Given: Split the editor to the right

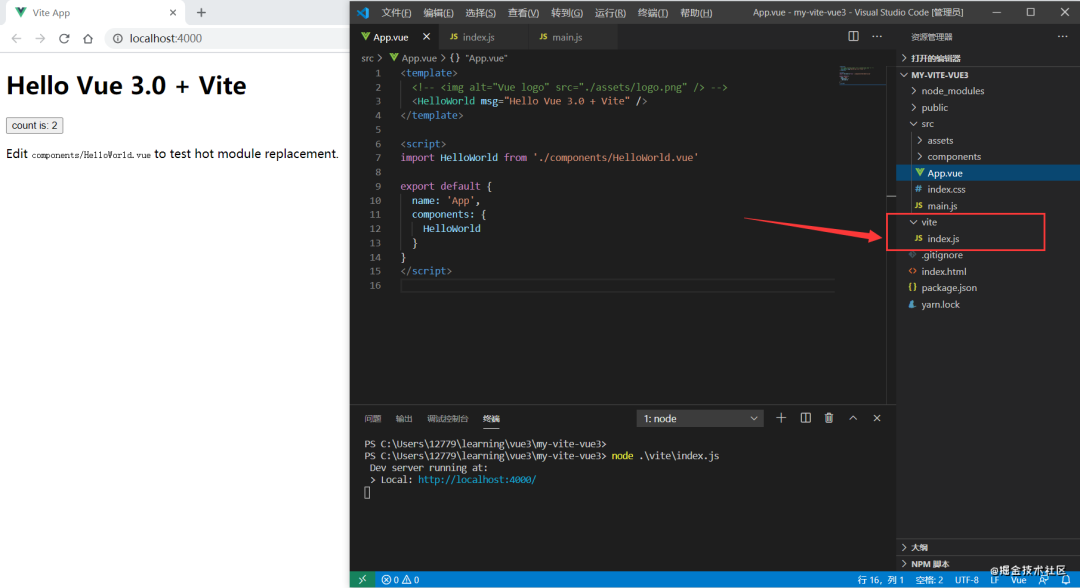Looking at the screenshot, I should click(x=853, y=36).
